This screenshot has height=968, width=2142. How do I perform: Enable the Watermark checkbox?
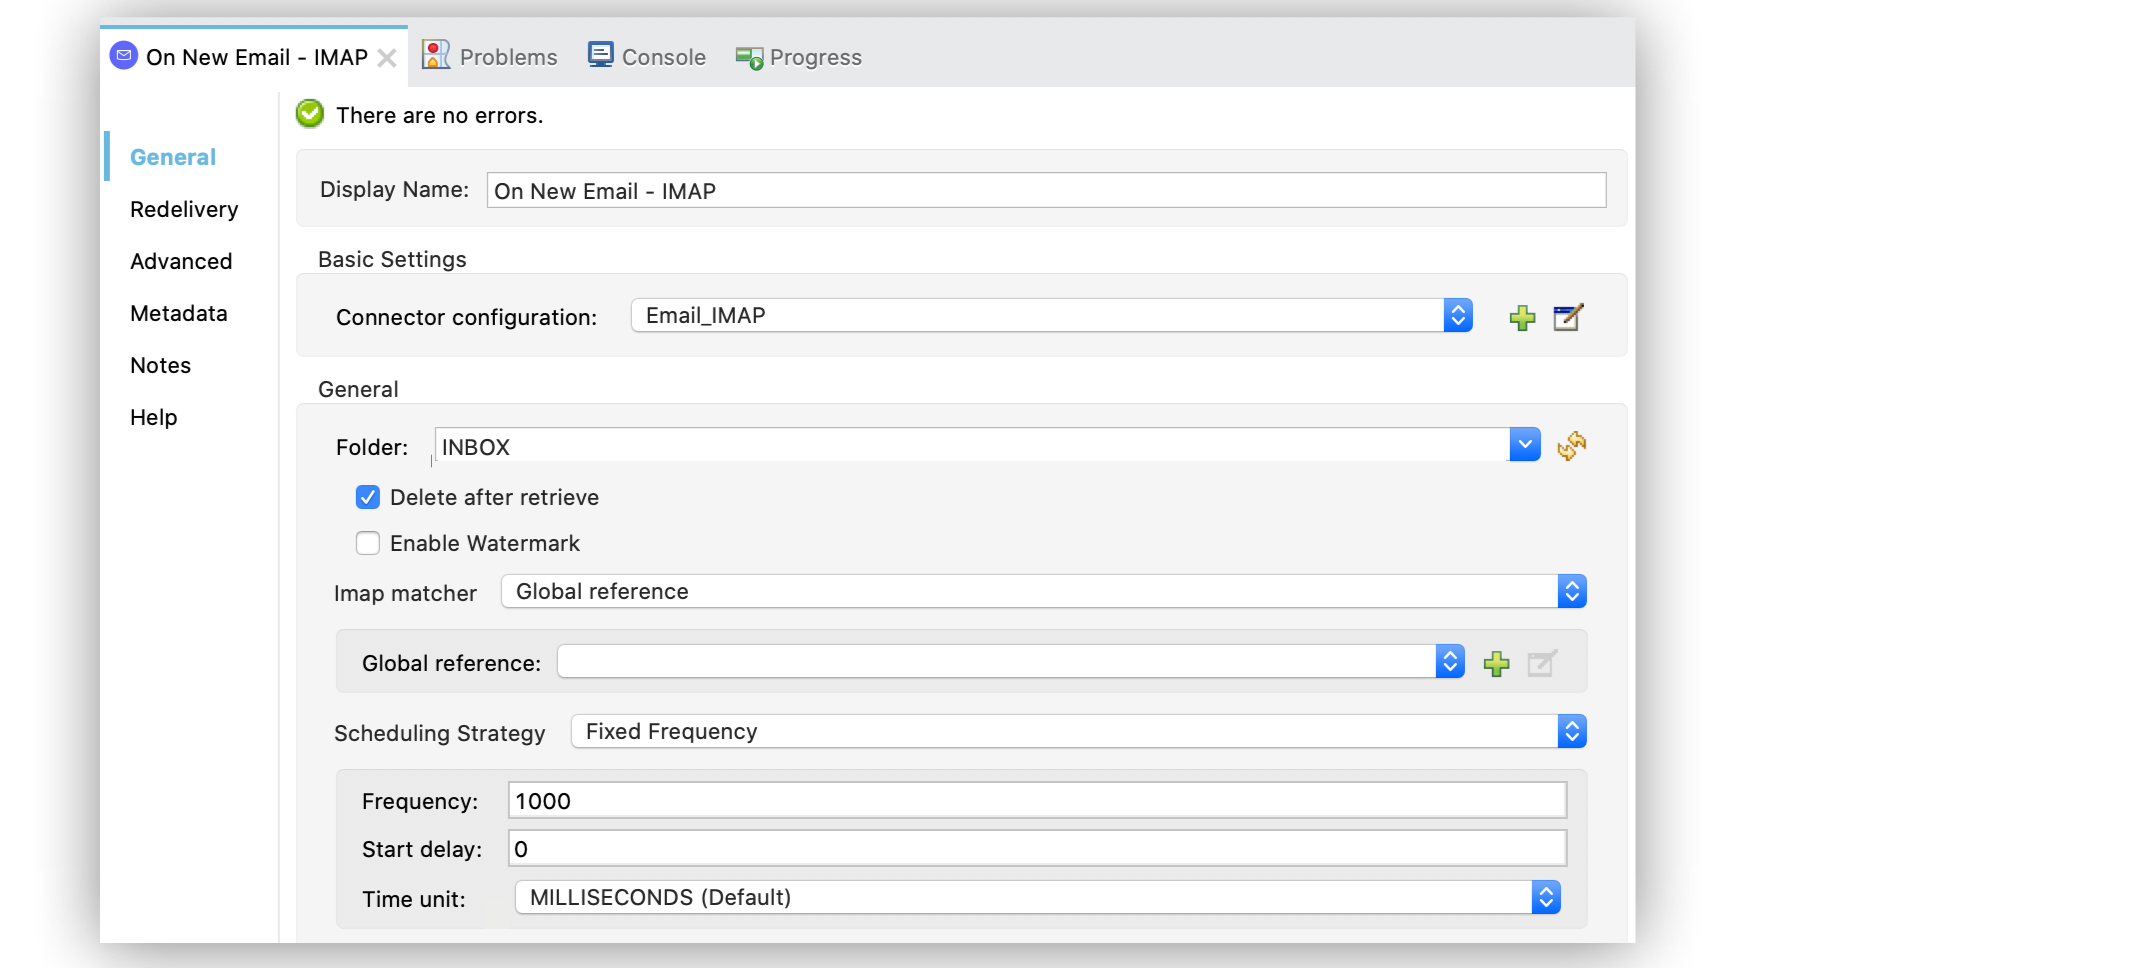point(367,543)
